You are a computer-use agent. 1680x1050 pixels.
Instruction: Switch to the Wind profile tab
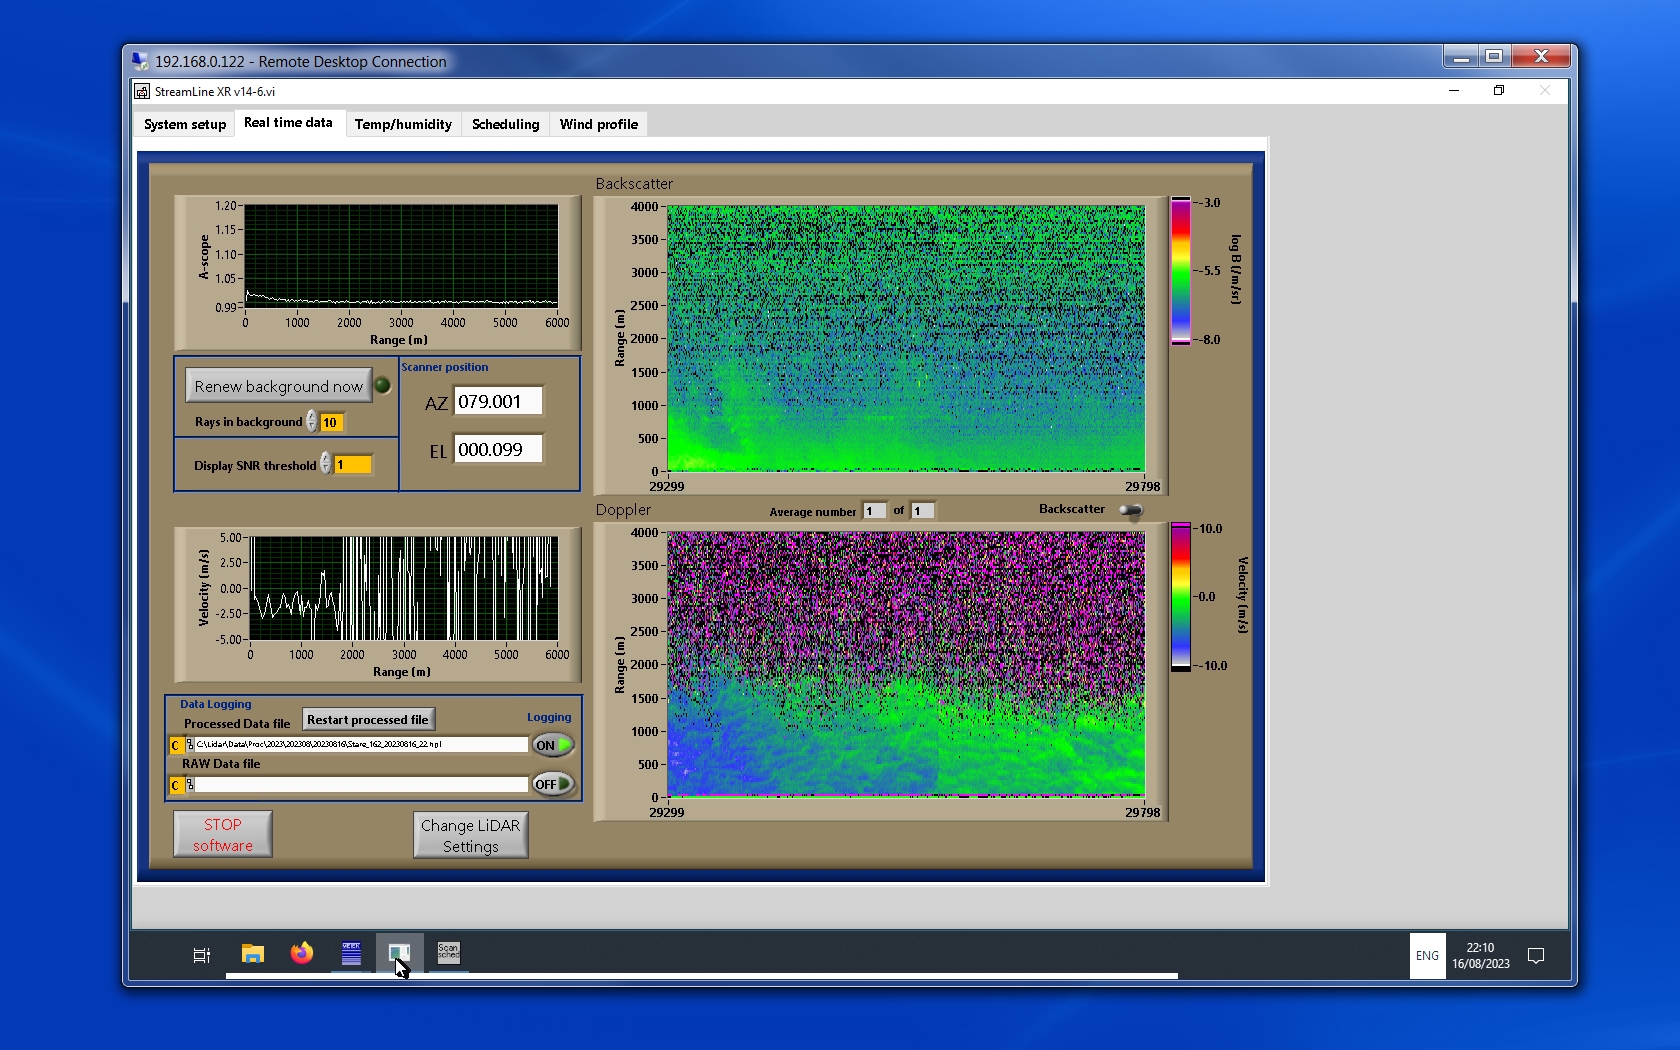(x=598, y=124)
